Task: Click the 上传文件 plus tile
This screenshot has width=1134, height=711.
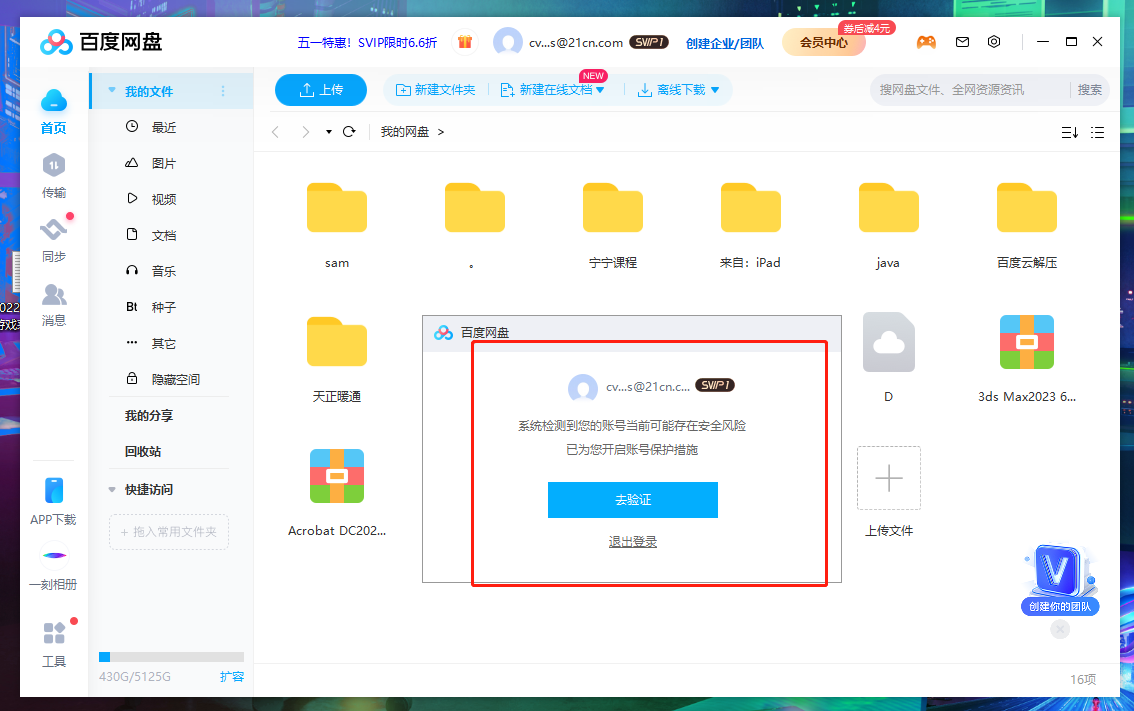Action: (x=889, y=478)
